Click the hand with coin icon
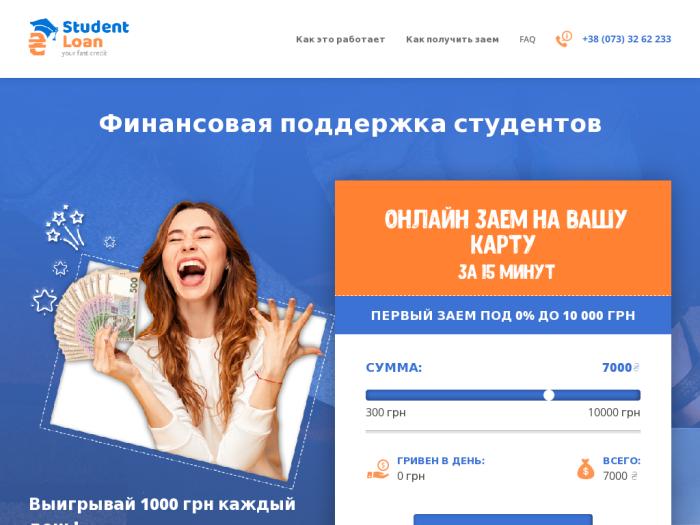Screen dimensions: 700x525 tap(378, 470)
